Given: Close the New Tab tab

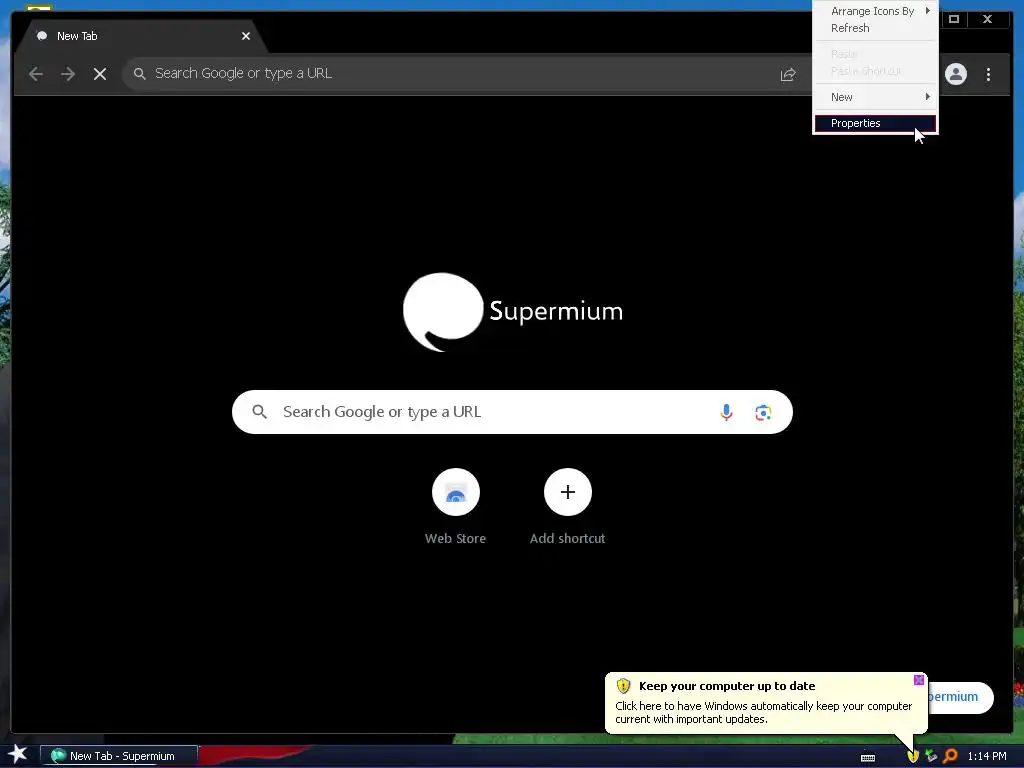Looking at the screenshot, I should (x=246, y=36).
